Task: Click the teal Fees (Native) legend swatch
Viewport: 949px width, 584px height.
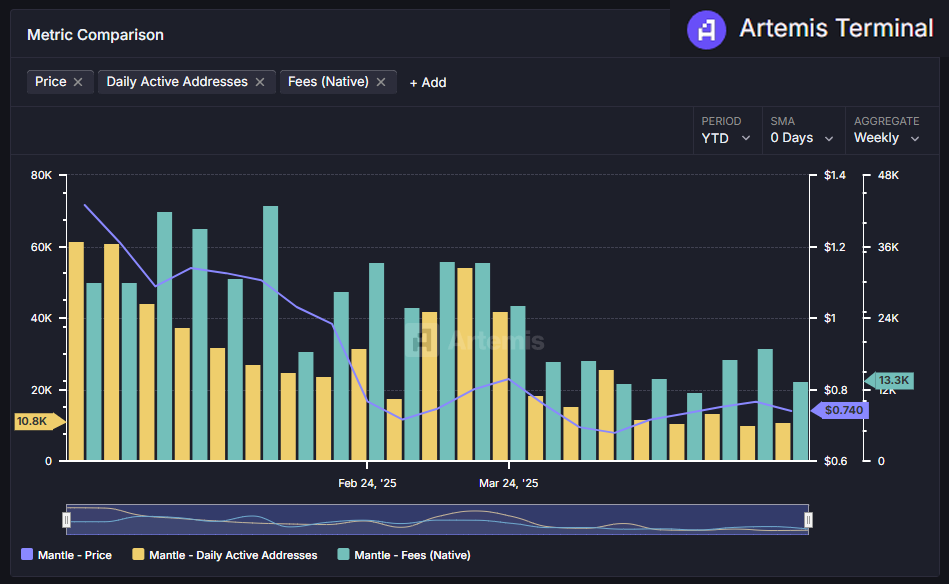Action: point(343,554)
